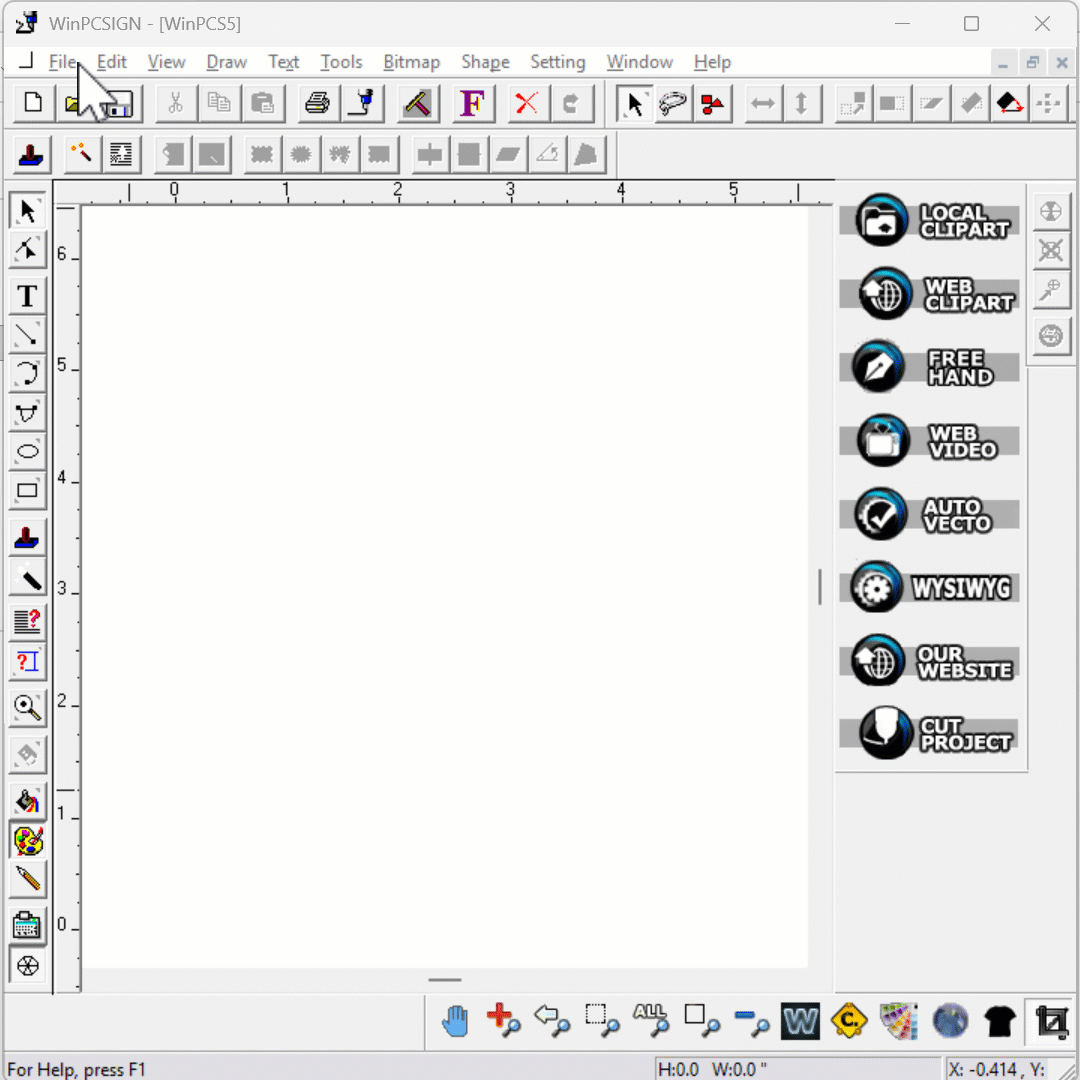Click the black T-shirt icon
The image size is (1080, 1080).
coord(1000,1021)
